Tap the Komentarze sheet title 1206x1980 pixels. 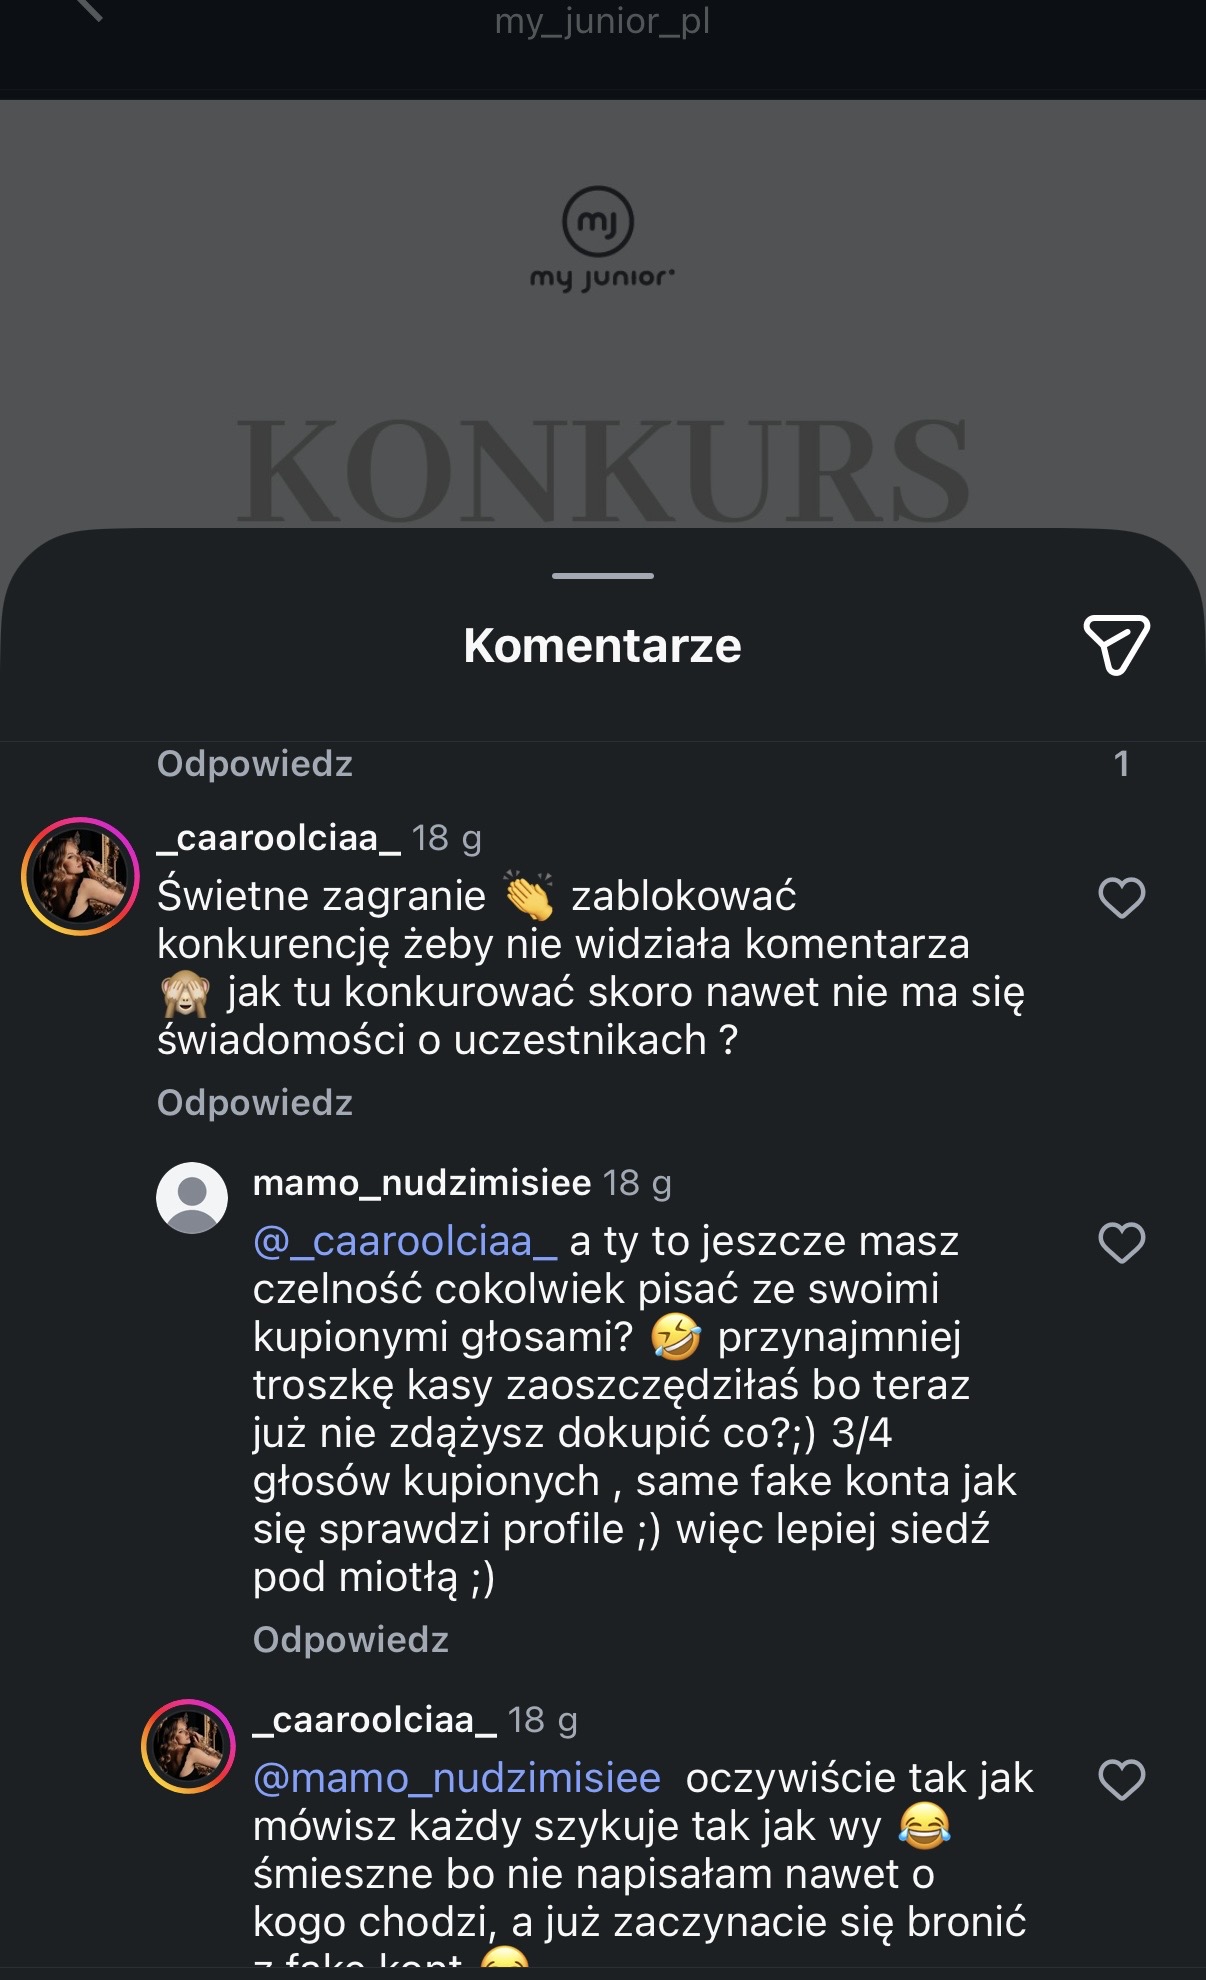602,646
